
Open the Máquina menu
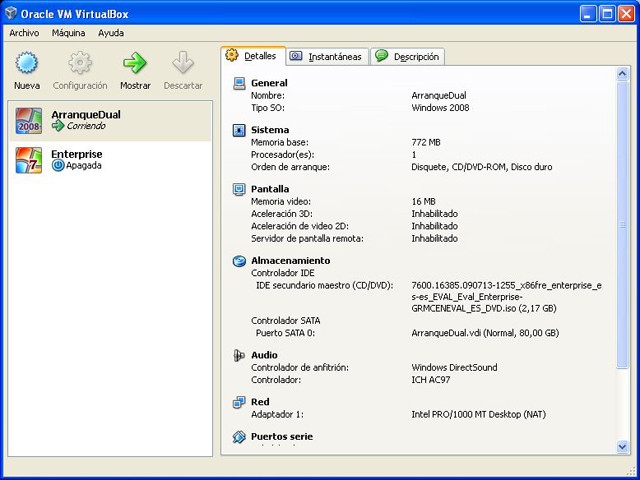point(69,33)
